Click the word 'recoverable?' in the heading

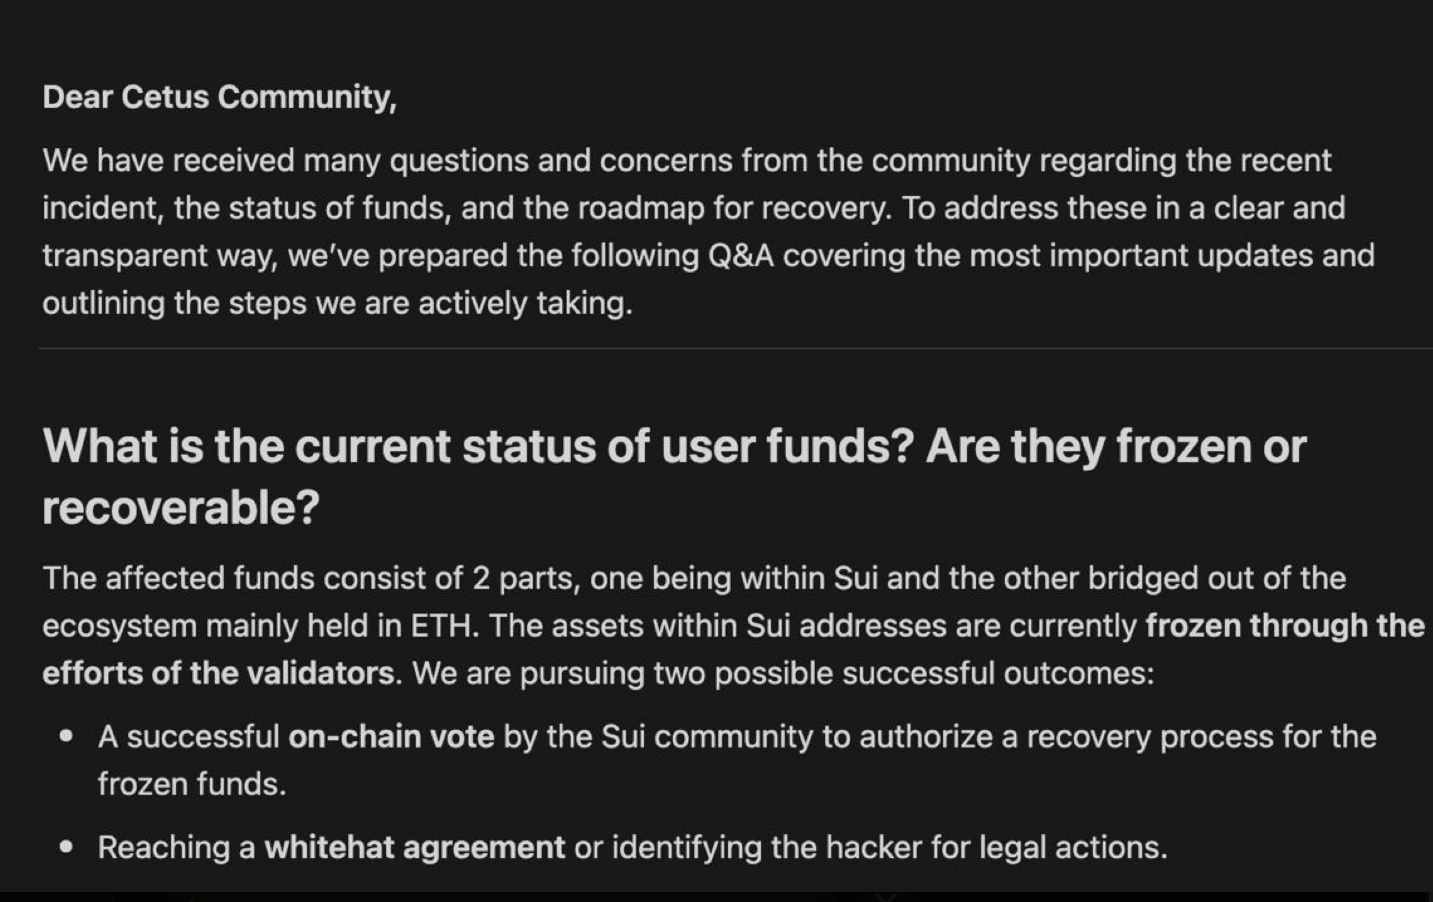click(x=181, y=507)
